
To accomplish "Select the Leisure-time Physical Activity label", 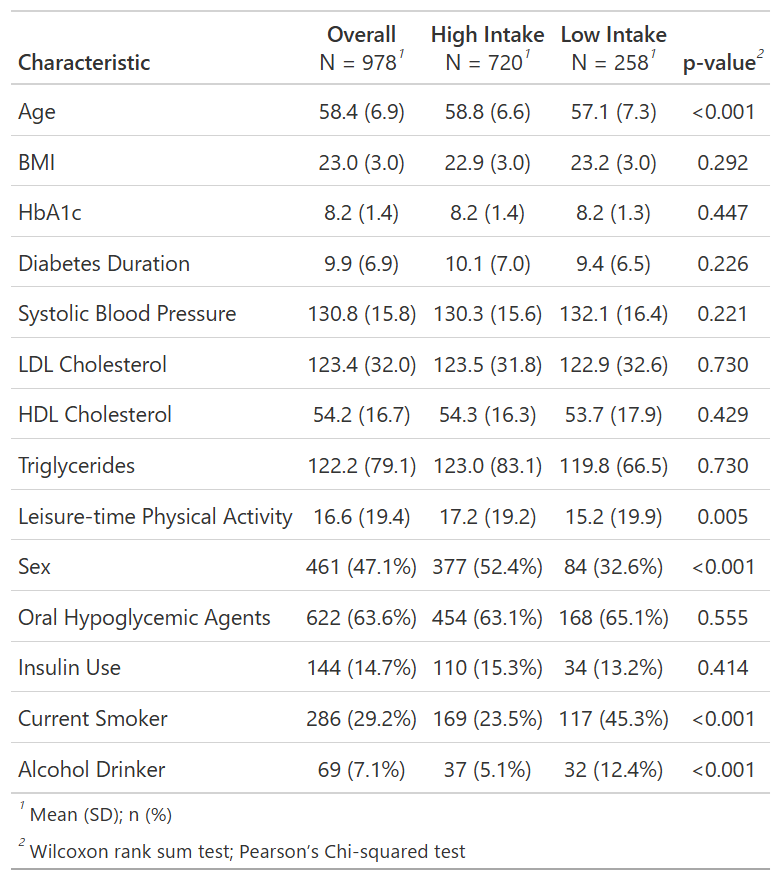I will [155, 517].
